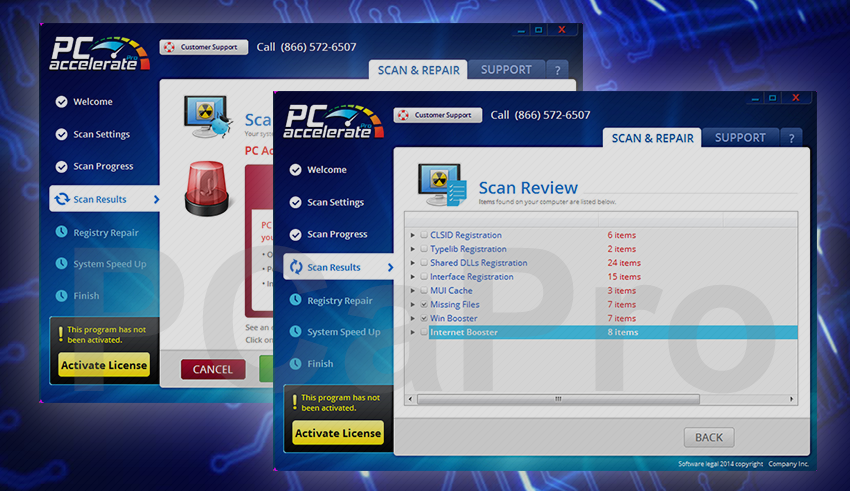Click the '24 items' count for Shared DLLs
Image resolution: width=850 pixels, height=491 pixels.
(x=623, y=262)
